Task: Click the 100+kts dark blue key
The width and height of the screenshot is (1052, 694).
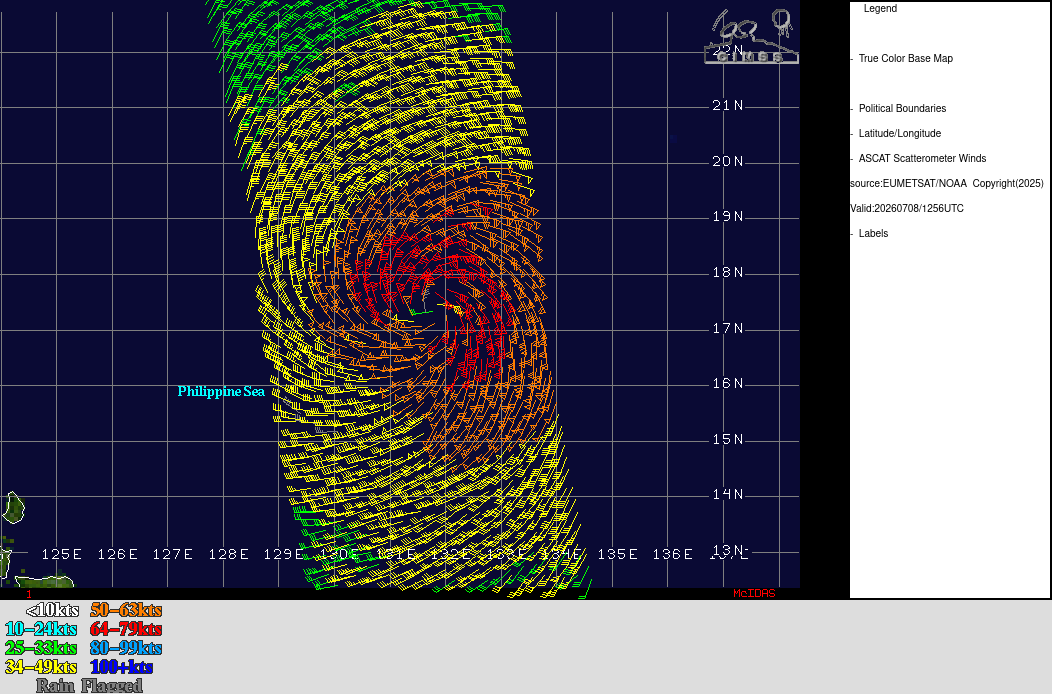Action: point(121,666)
